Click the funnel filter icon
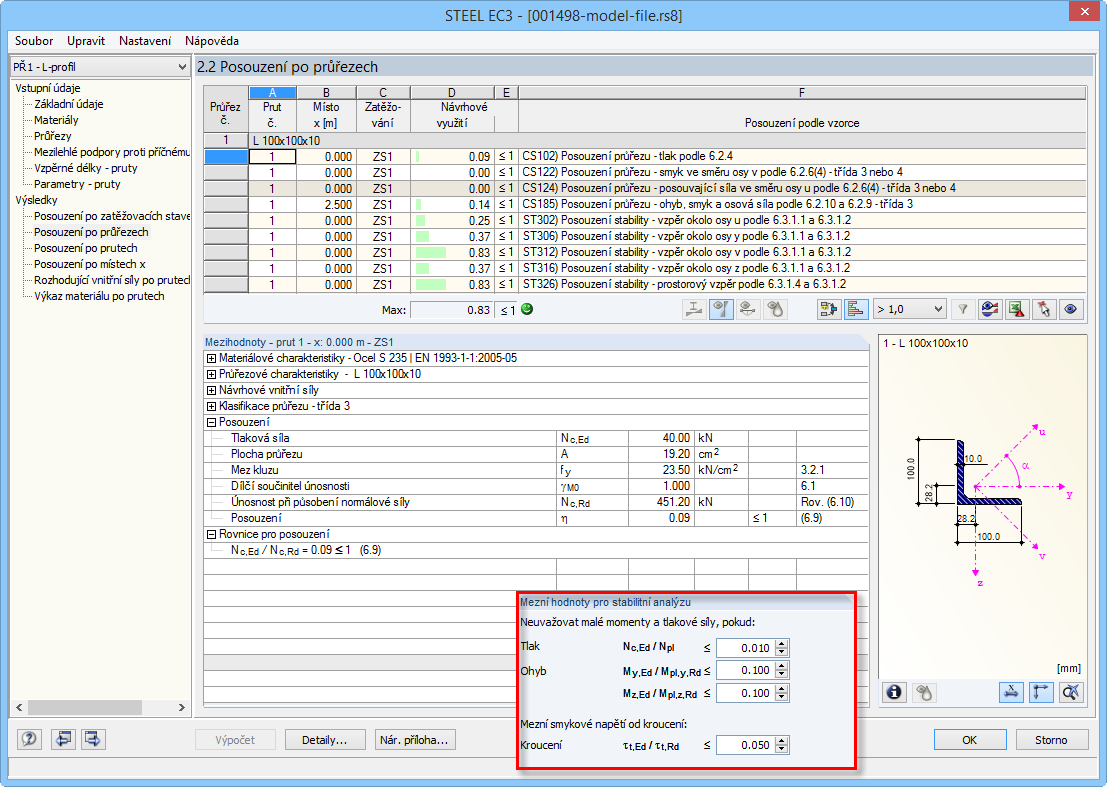Image resolution: width=1107 pixels, height=787 pixels. pos(962,309)
